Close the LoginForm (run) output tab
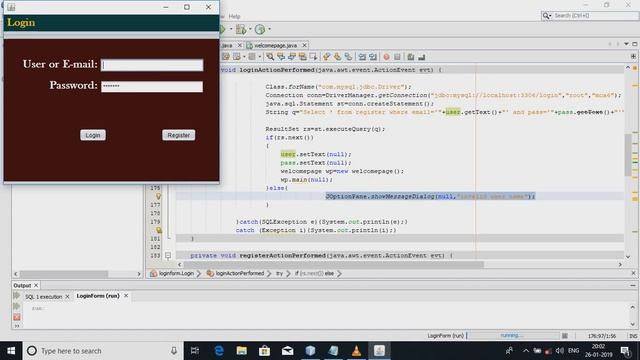 click(126, 296)
